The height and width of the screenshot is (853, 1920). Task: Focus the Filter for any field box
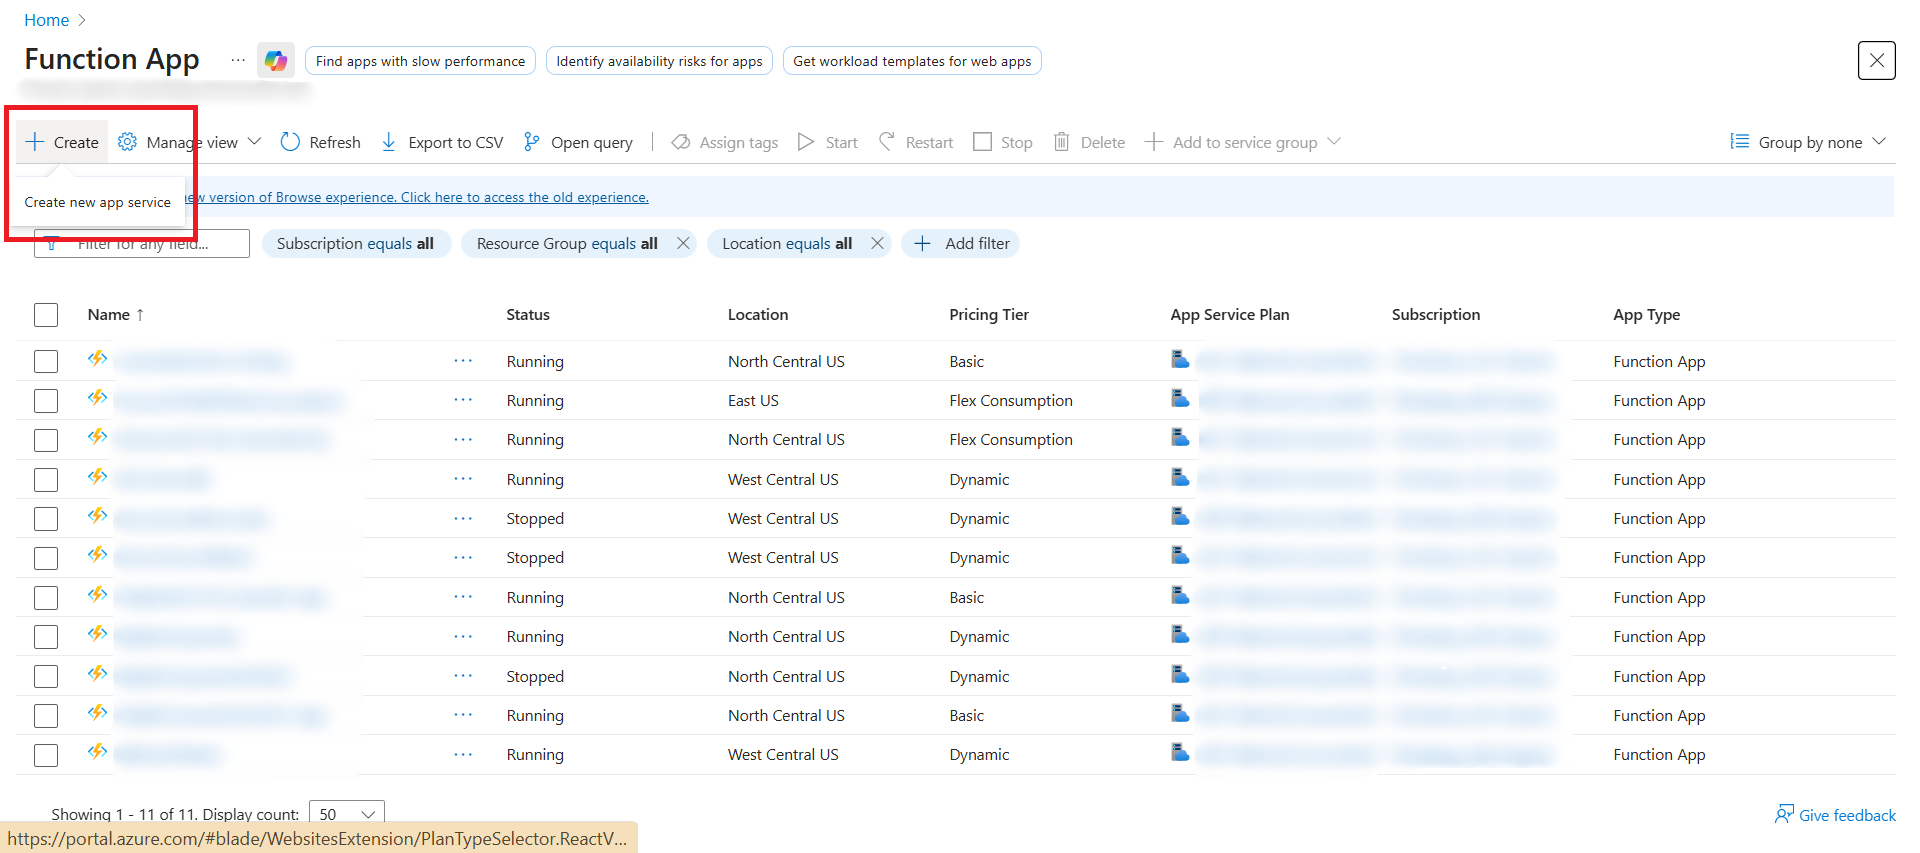(x=142, y=243)
